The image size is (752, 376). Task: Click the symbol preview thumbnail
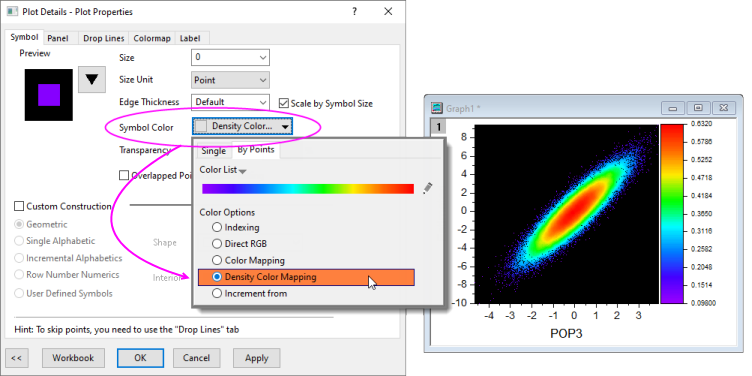tap(49, 95)
